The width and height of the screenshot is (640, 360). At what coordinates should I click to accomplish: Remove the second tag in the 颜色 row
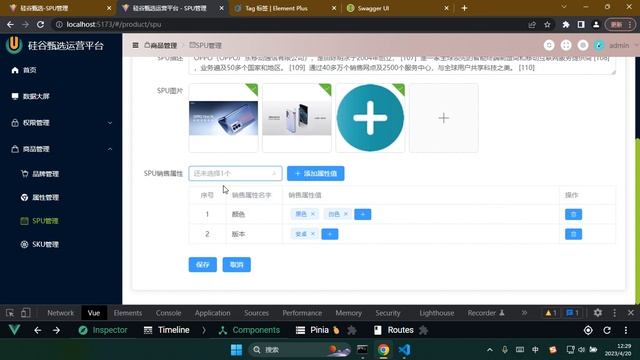point(346,214)
